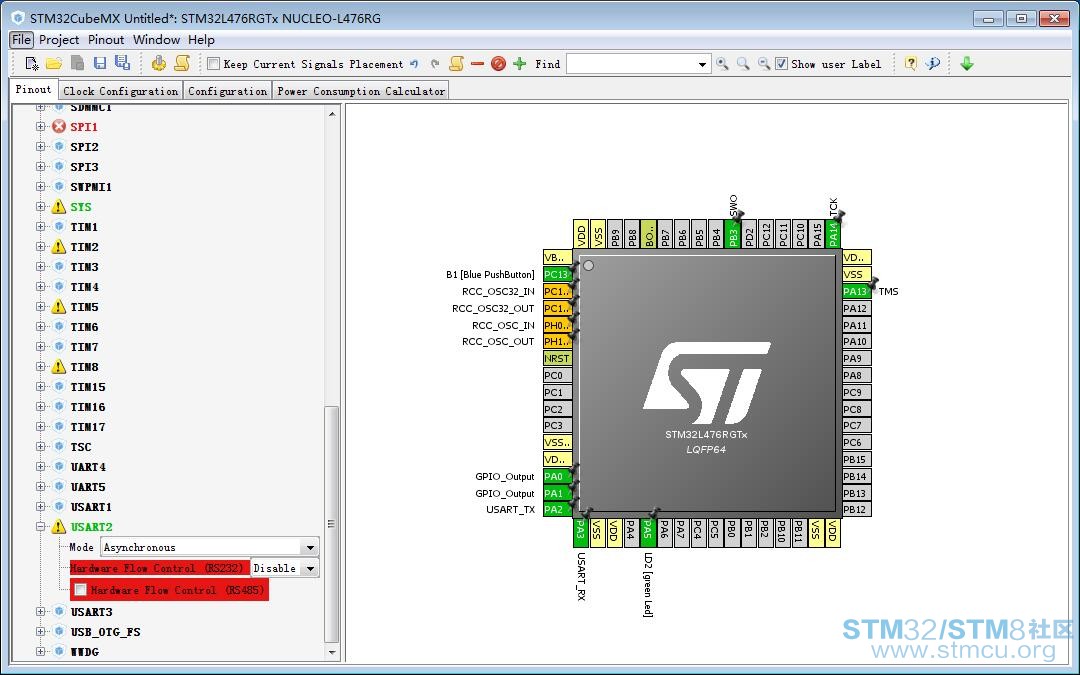This screenshot has height=675, width=1080.
Task: Expand the SYS tree node
Action: tap(41, 207)
